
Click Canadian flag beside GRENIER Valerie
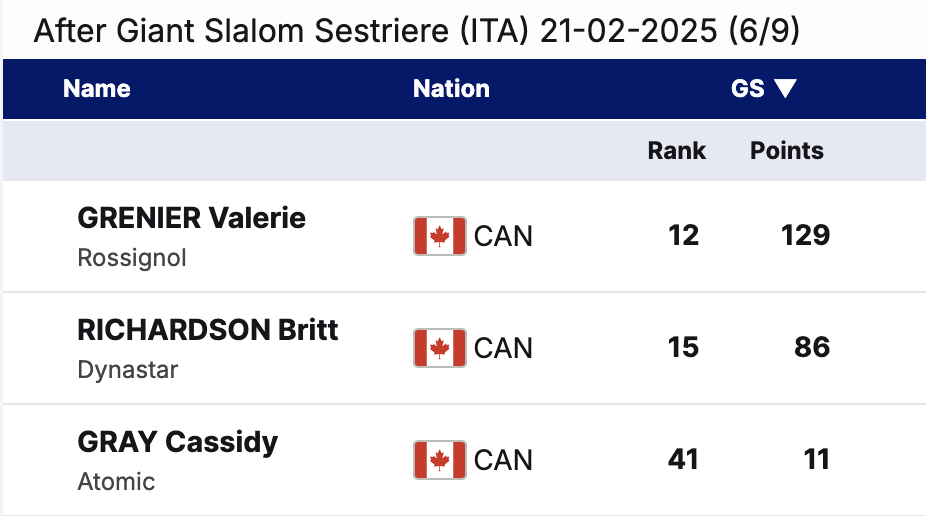[439, 236]
